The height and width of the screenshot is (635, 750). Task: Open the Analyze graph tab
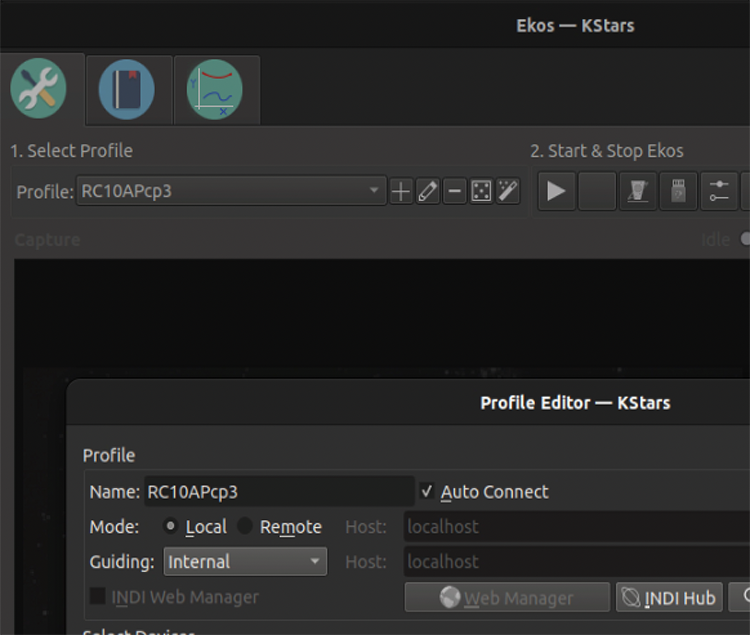pyautogui.click(x=215, y=89)
